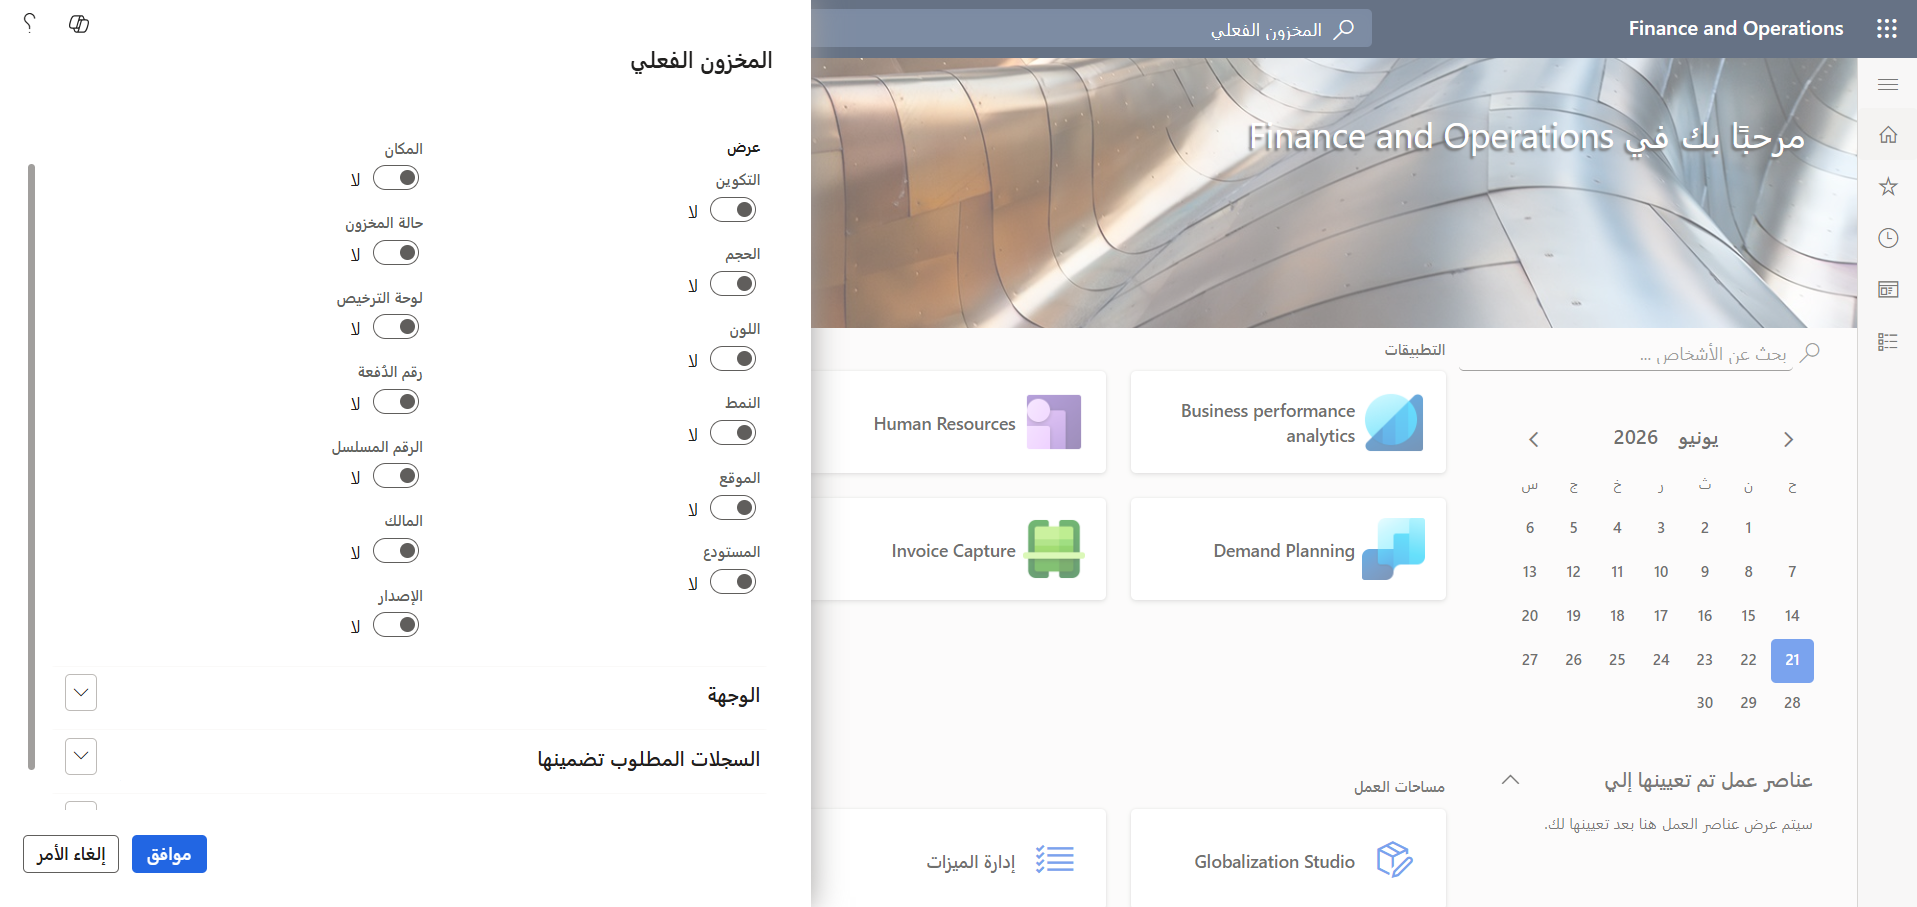This screenshot has height=907, width=1917.
Task: Toggle the المالك switch
Action: [x=396, y=551]
